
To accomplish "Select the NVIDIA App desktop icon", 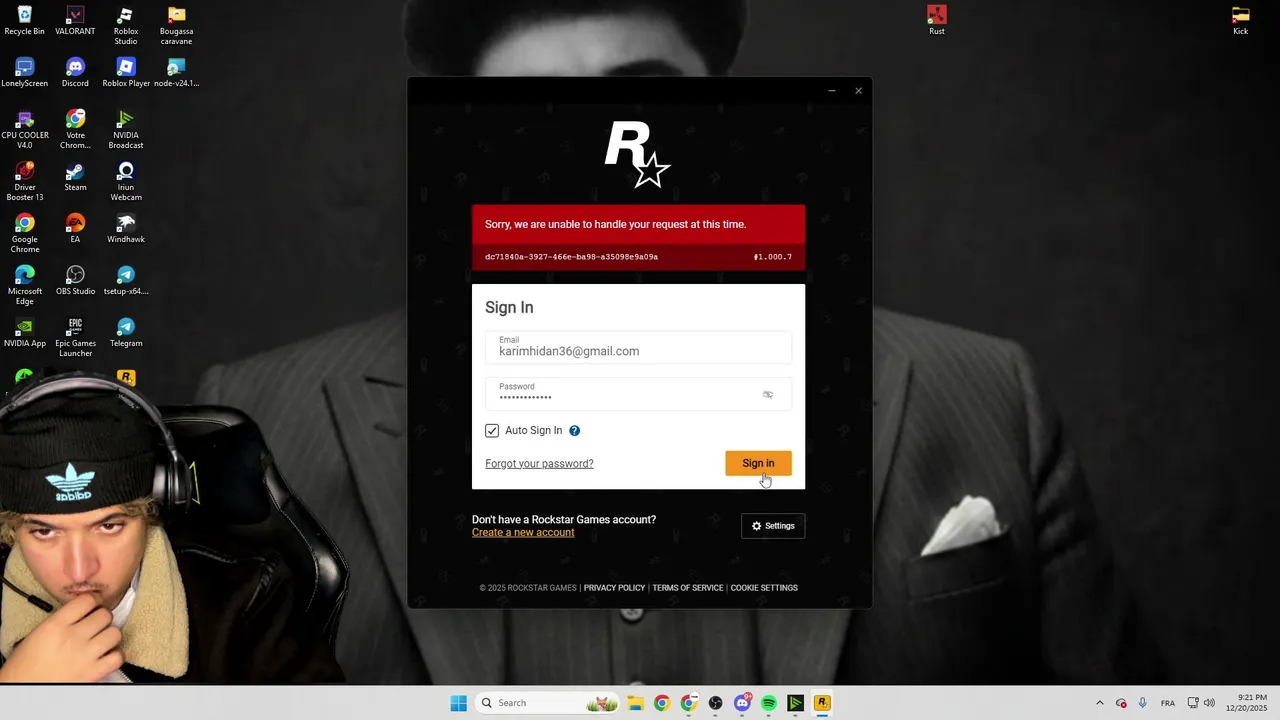I will click(25, 333).
